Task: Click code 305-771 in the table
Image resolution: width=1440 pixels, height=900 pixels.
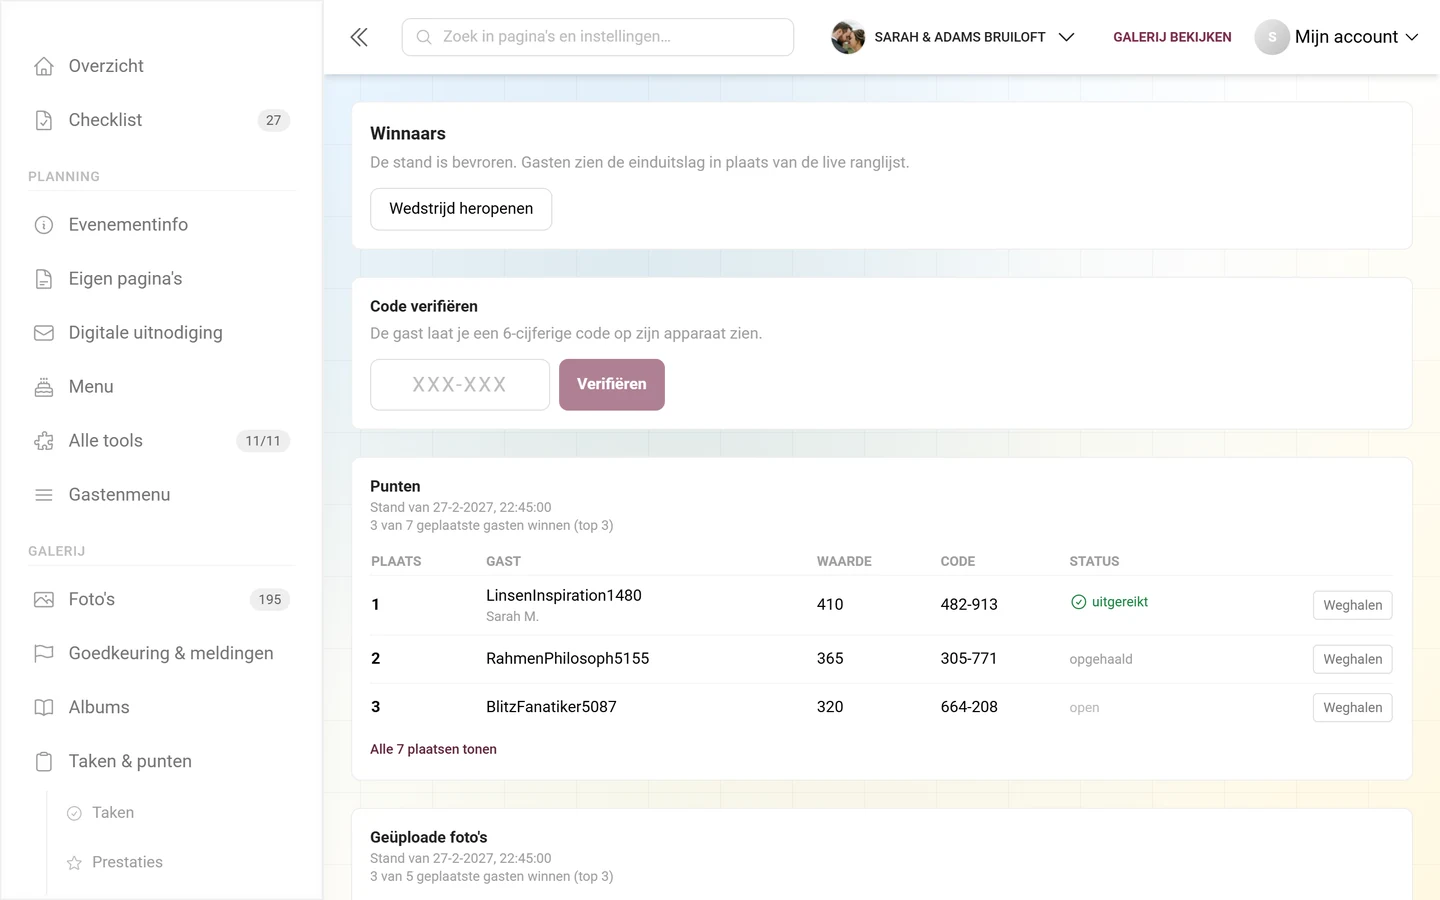Action: pyautogui.click(x=969, y=659)
